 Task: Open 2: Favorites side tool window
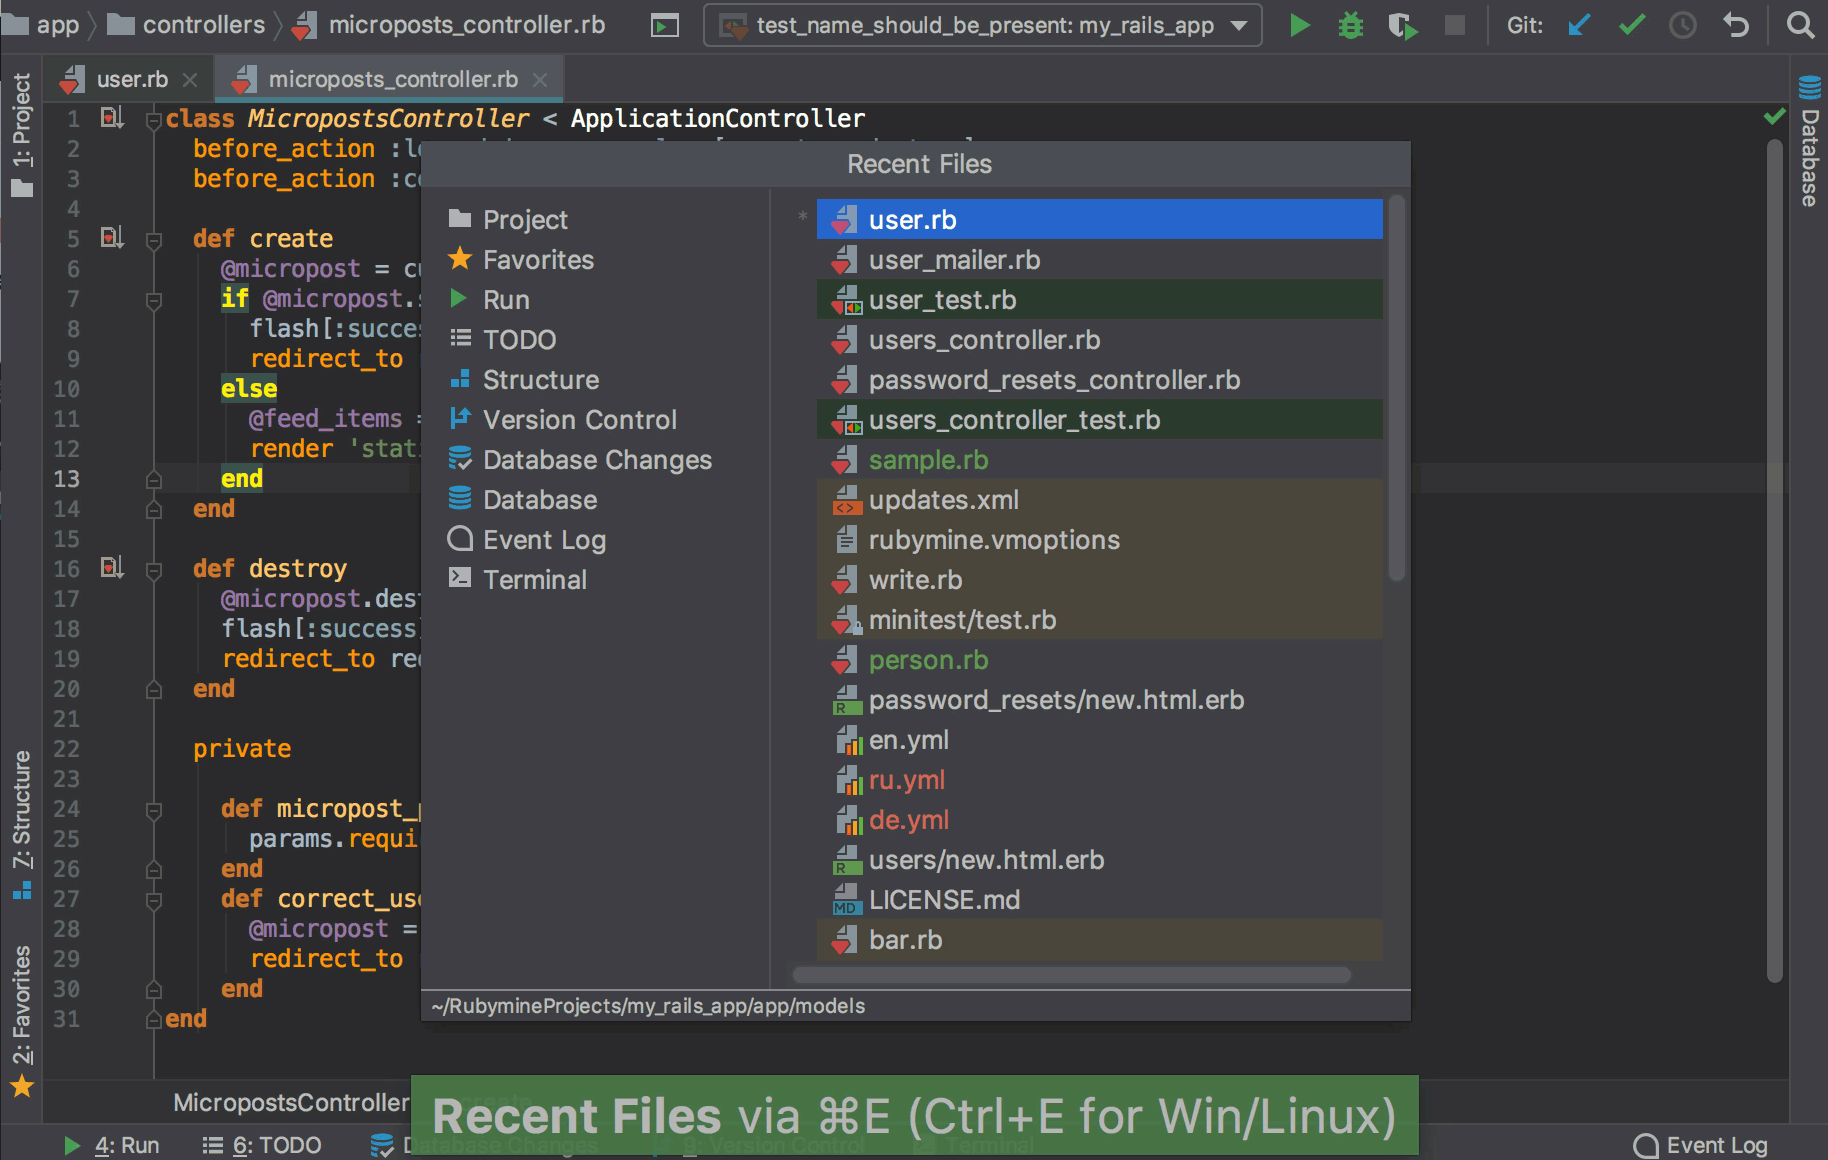pos(21,1020)
